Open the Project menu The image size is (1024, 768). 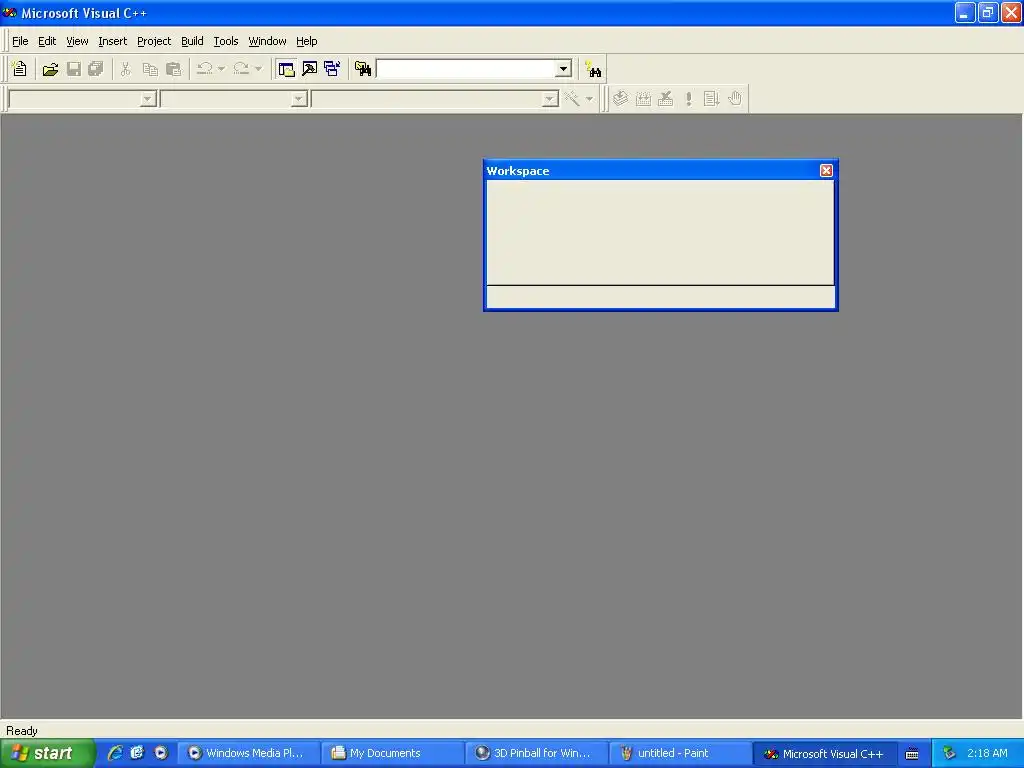154,41
